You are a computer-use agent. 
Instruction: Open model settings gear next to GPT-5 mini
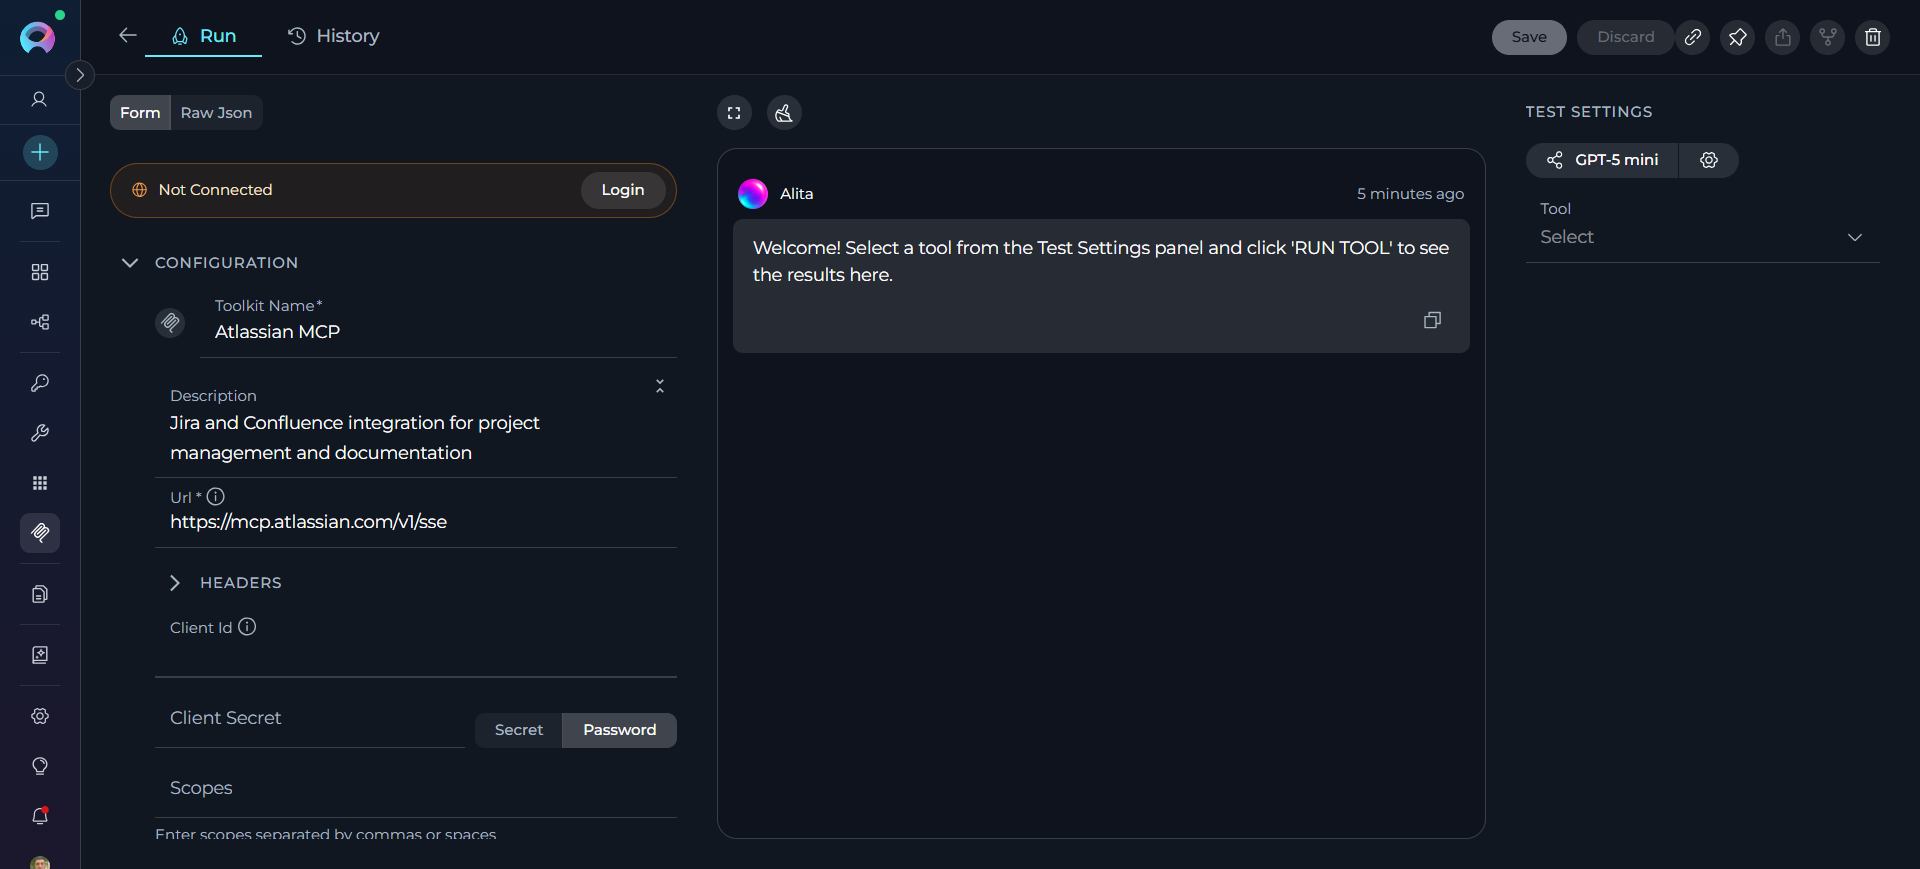(x=1708, y=160)
